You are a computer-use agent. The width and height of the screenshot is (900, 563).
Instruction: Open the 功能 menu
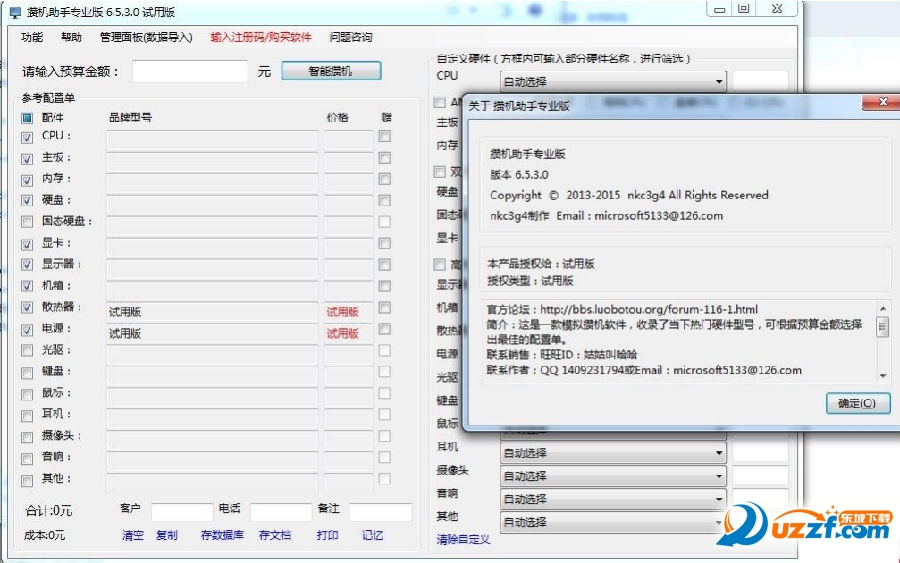coord(32,37)
